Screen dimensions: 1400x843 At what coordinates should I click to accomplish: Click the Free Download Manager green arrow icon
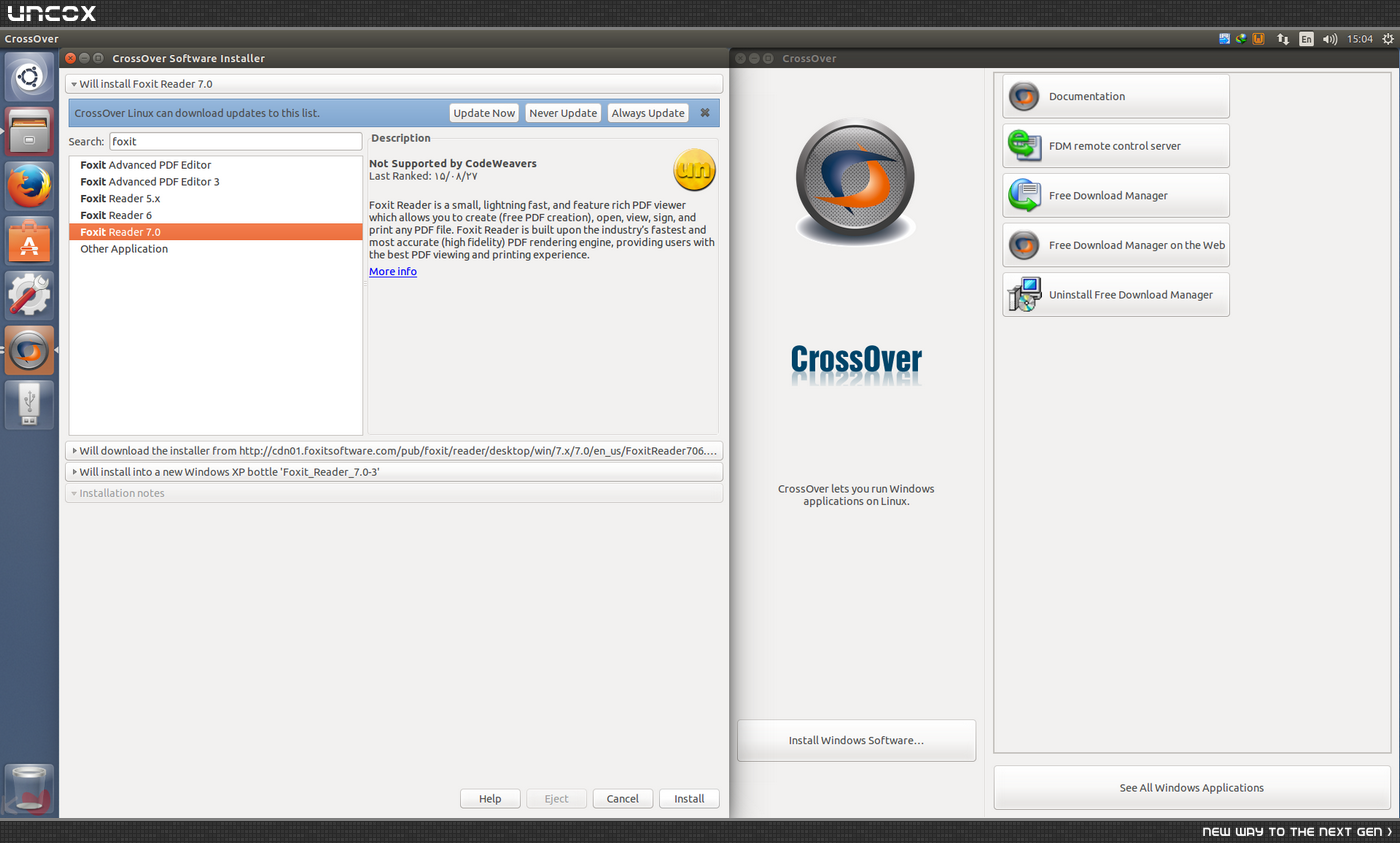(1024, 195)
